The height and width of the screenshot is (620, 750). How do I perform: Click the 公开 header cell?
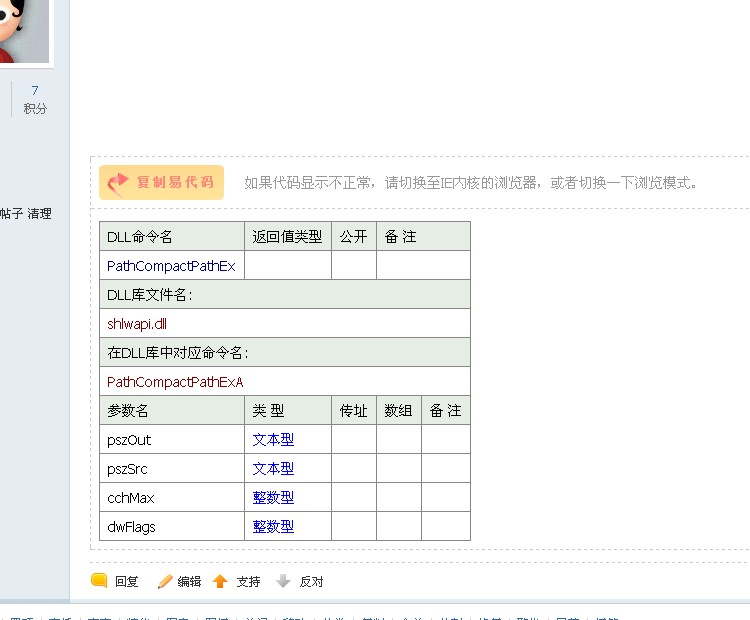(x=354, y=236)
